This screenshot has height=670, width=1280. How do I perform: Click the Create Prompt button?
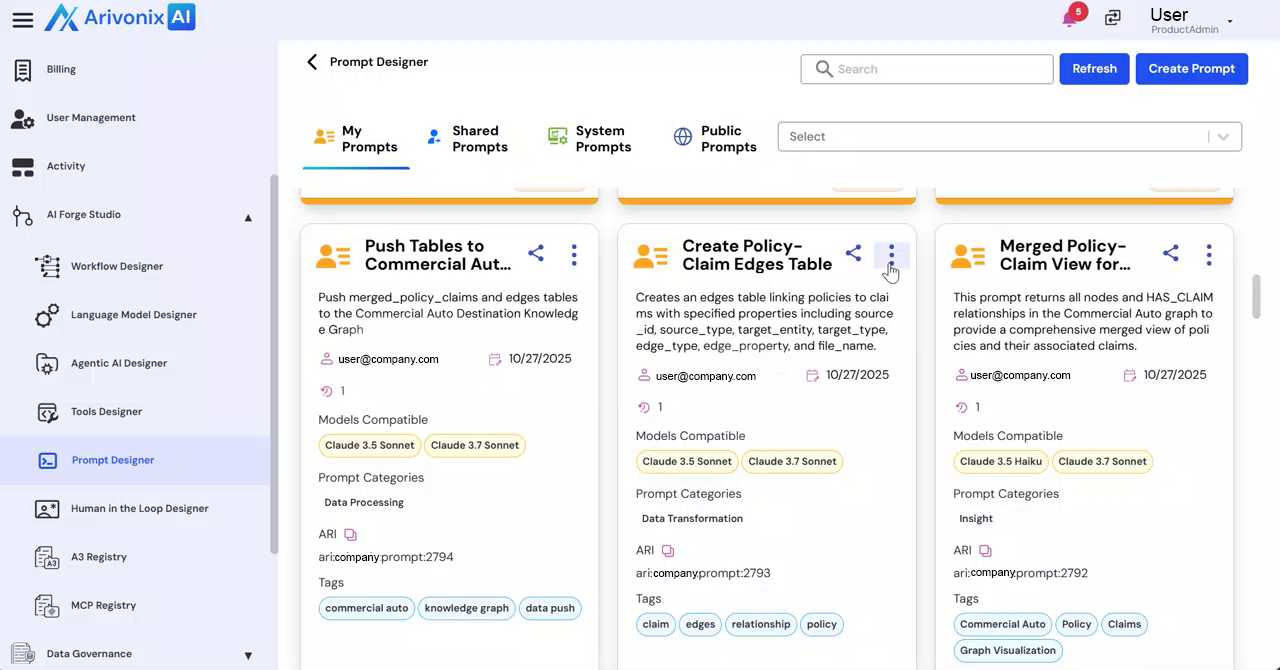[x=1191, y=69]
